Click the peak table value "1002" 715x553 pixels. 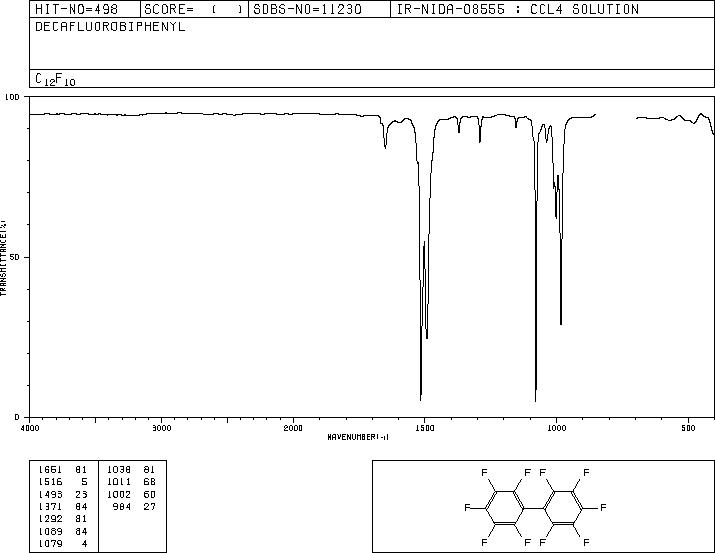(x=119, y=494)
